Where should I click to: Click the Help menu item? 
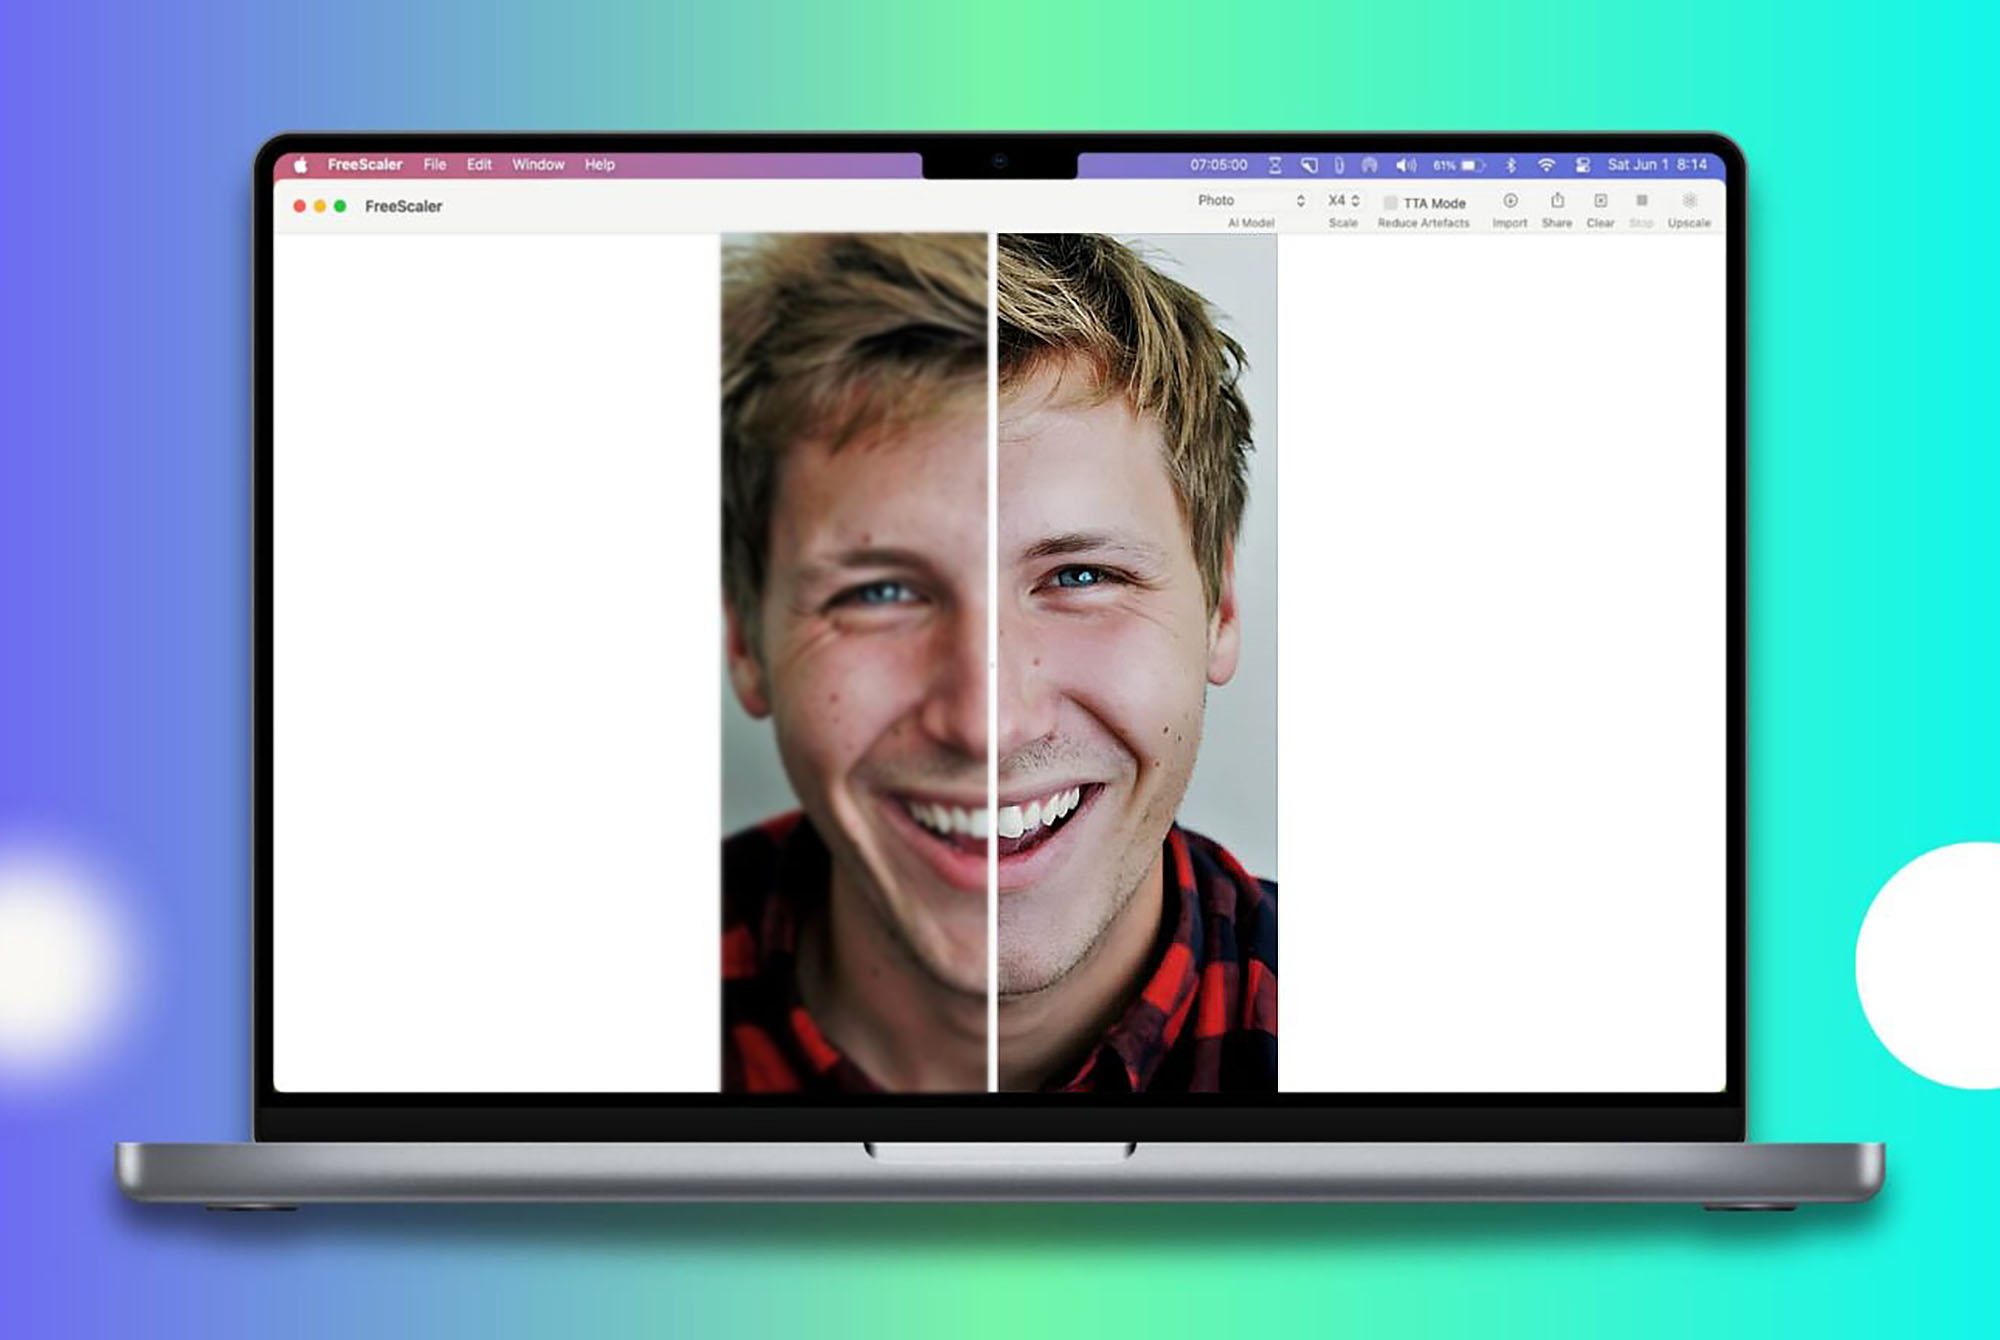[599, 165]
